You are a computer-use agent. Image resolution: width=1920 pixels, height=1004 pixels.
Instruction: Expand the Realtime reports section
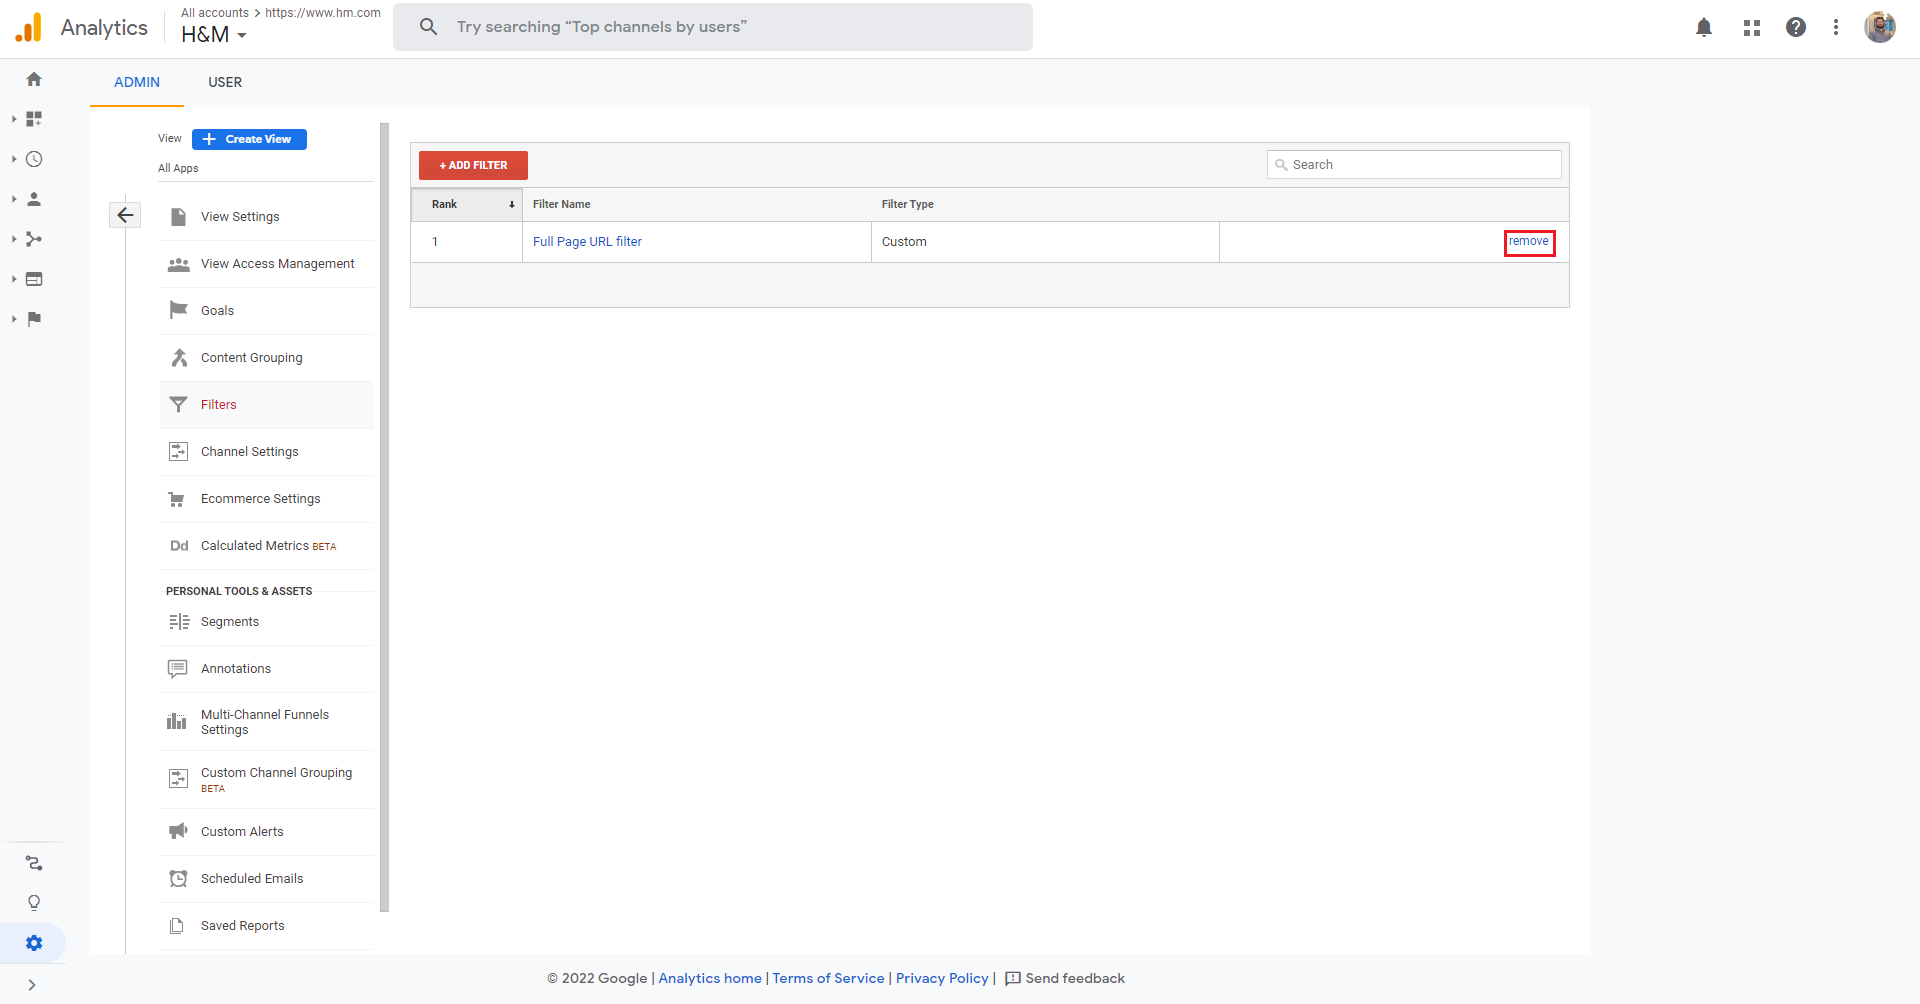tap(34, 159)
